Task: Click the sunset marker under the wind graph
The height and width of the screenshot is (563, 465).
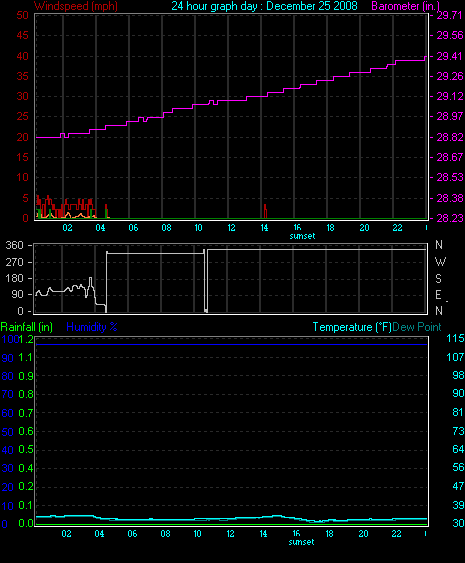Action: click(302, 236)
